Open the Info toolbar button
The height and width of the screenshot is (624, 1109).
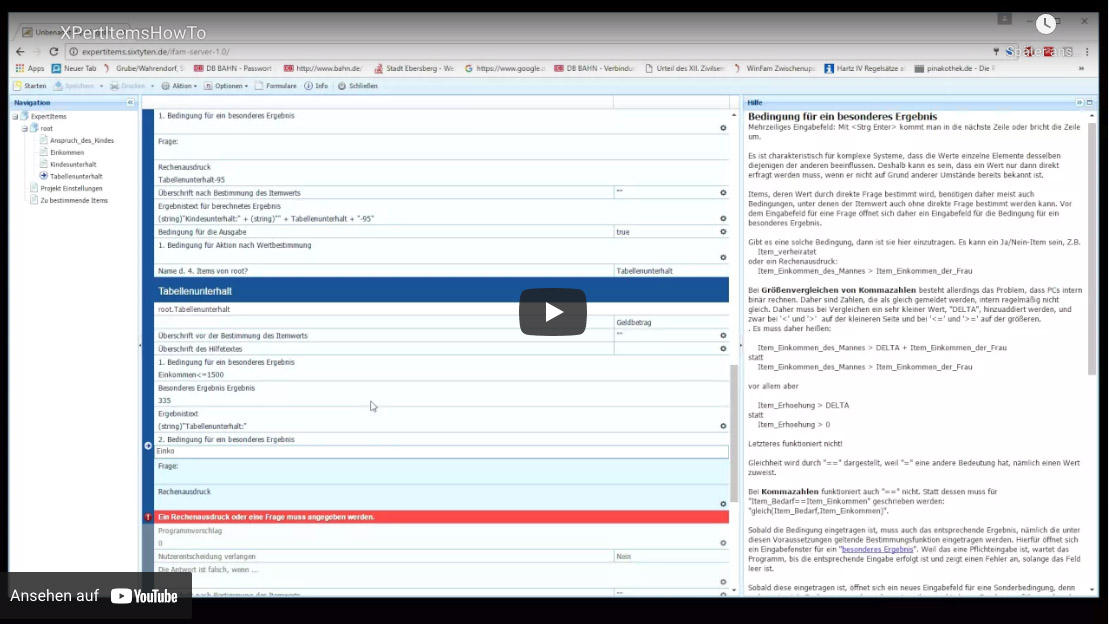[316, 86]
